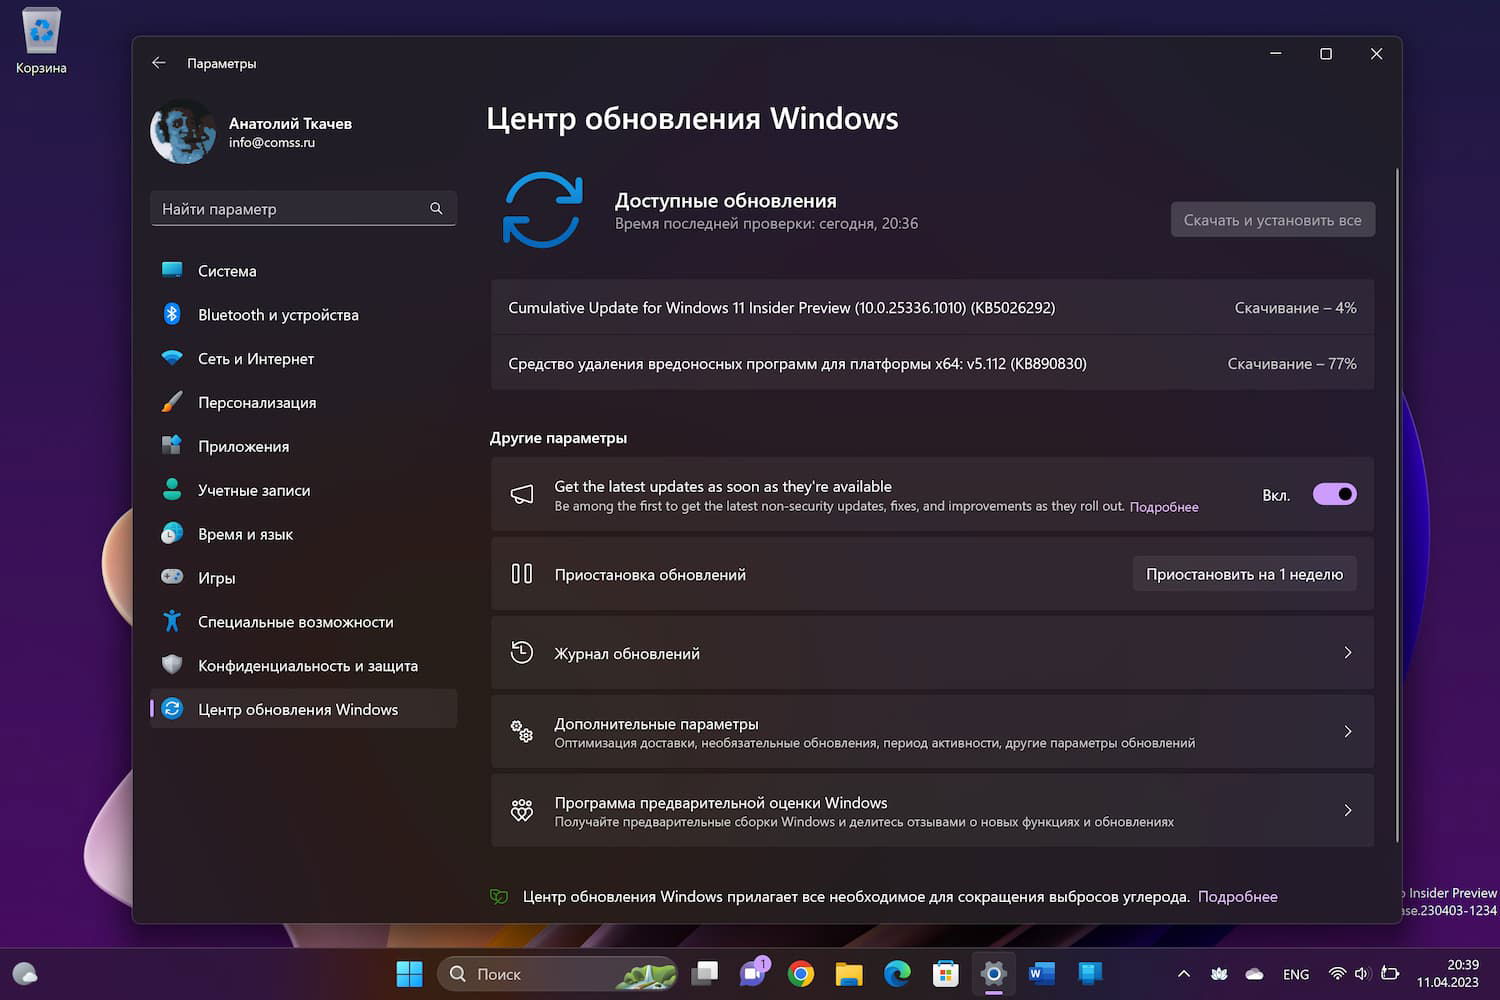Click the info@comss.ru account email
Image resolution: width=1500 pixels, height=1000 pixels.
click(272, 143)
